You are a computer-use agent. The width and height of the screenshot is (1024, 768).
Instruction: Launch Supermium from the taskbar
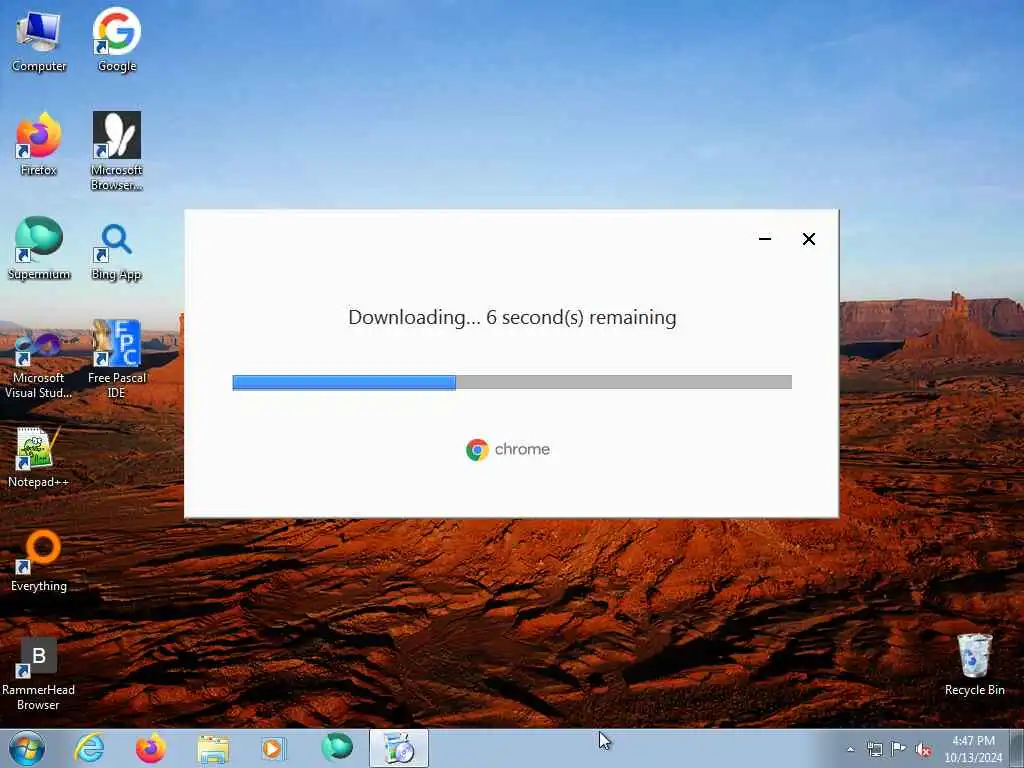point(337,748)
